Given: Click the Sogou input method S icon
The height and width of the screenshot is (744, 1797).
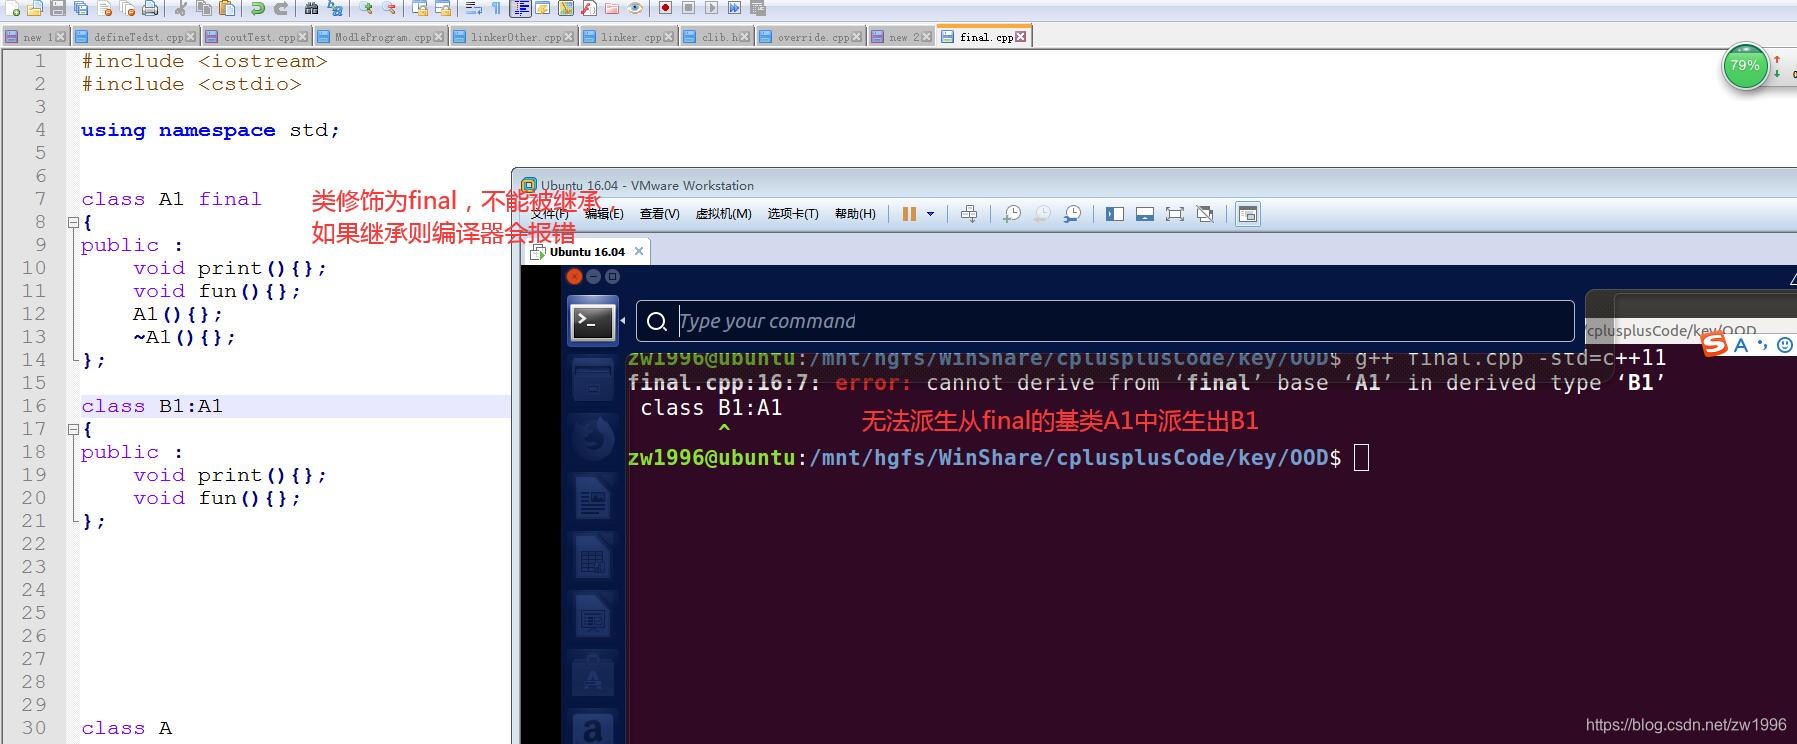Looking at the screenshot, I should [1715, 345].
